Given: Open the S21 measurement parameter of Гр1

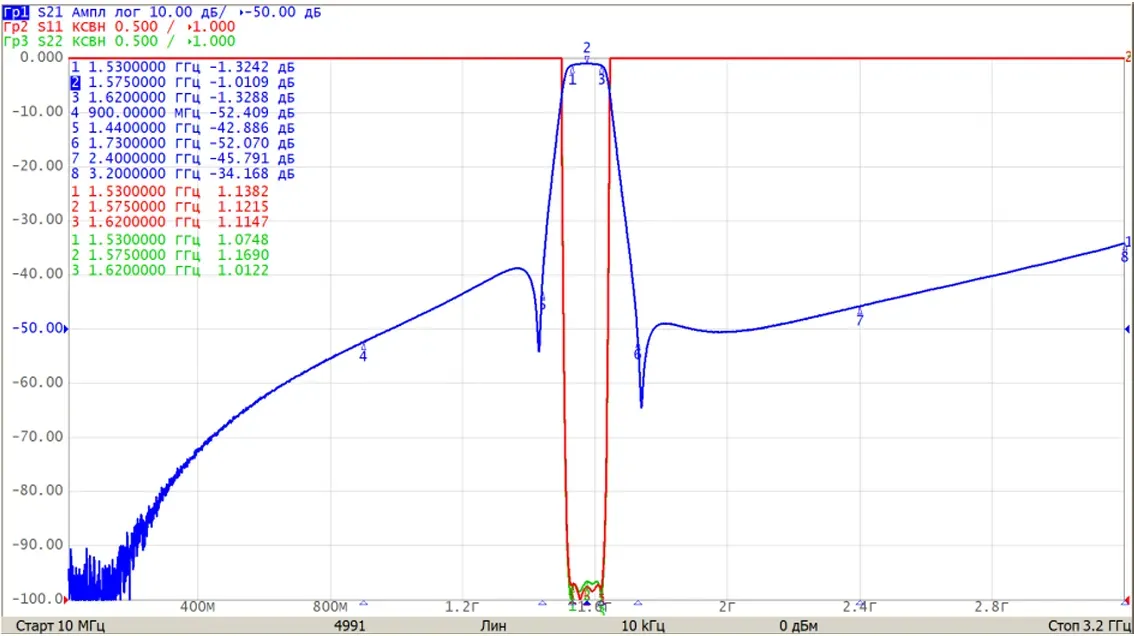Looking at the screenshot, I should pyautogui.click(x=50, y=12).
